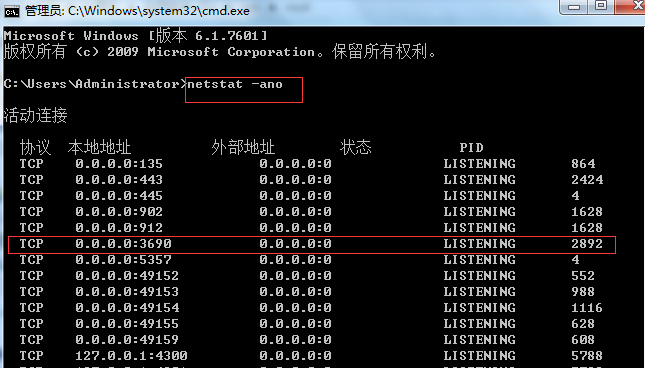
Task: Click local address 0.0.0.0:49155
Action: coord(127,324)
